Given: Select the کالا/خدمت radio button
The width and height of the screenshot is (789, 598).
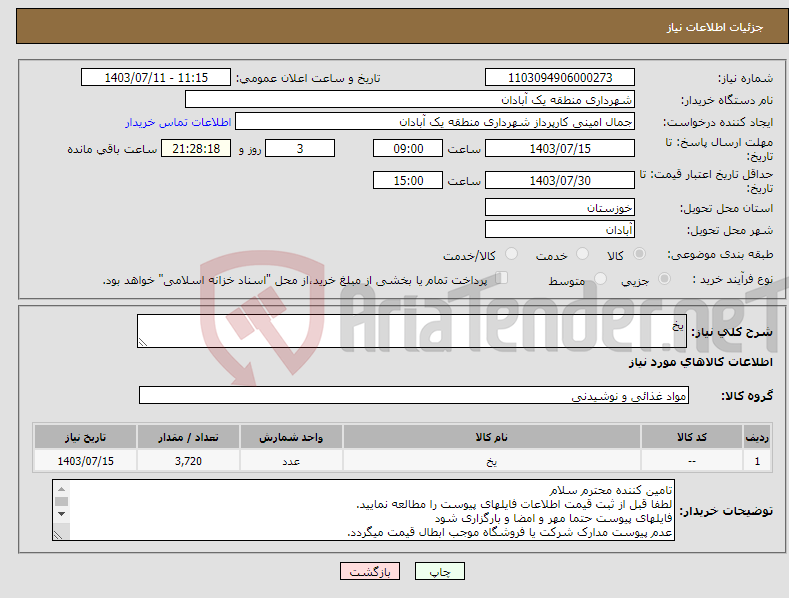Looking at the screenshot, I should (511, 254).
